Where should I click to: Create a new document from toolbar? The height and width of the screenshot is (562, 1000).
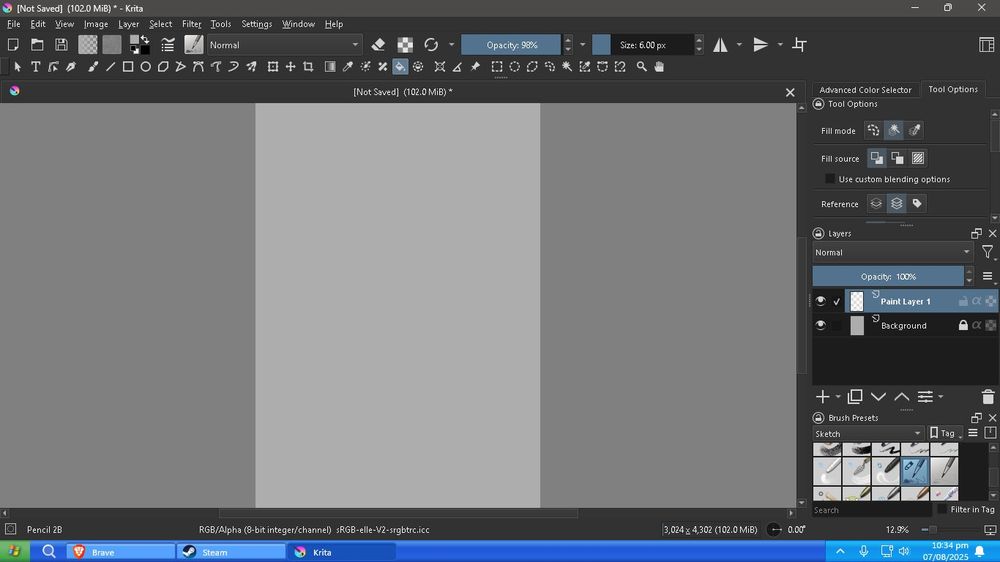13,45
